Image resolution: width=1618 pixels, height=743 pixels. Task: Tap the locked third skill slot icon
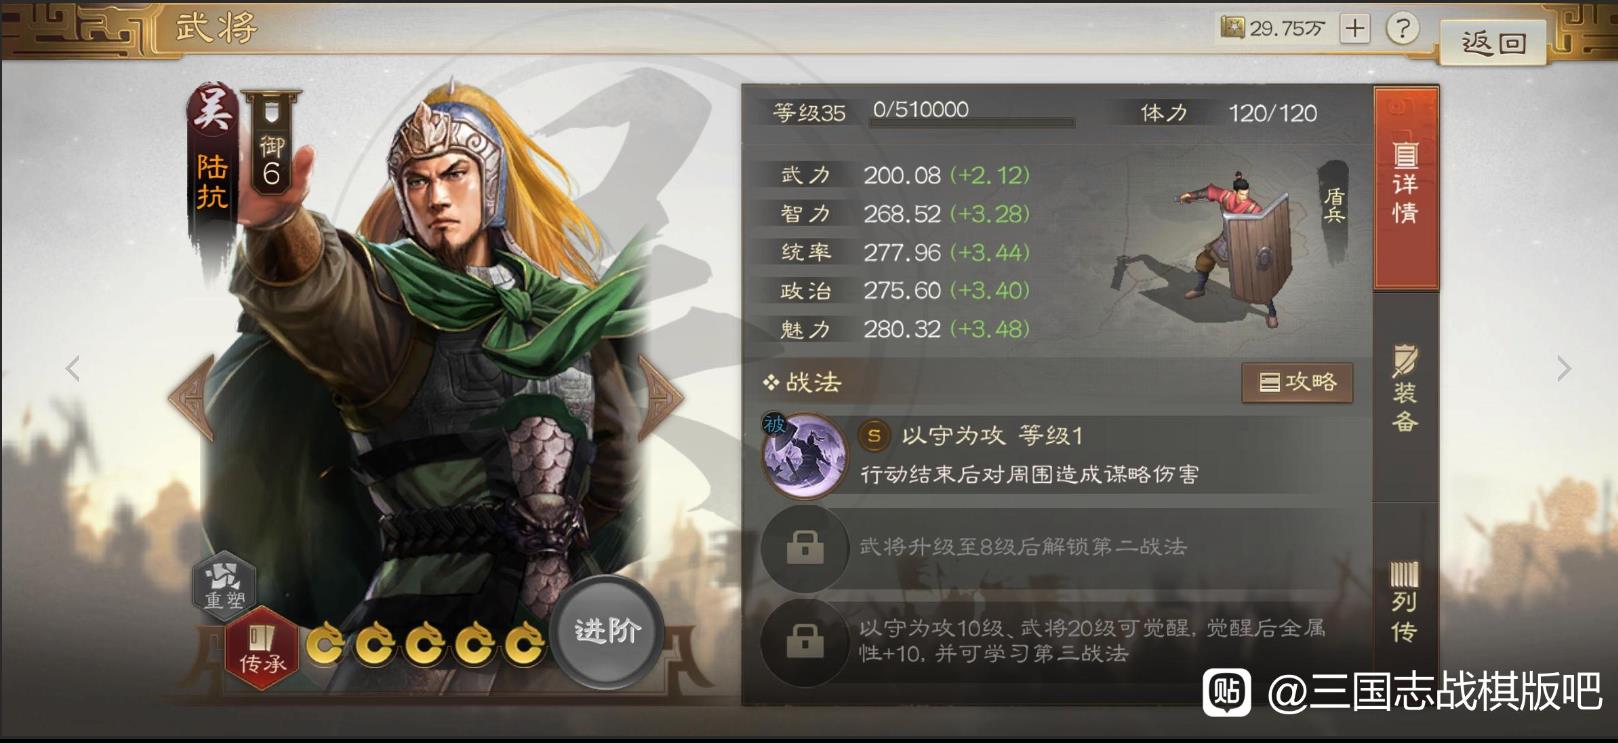point(805,642)
